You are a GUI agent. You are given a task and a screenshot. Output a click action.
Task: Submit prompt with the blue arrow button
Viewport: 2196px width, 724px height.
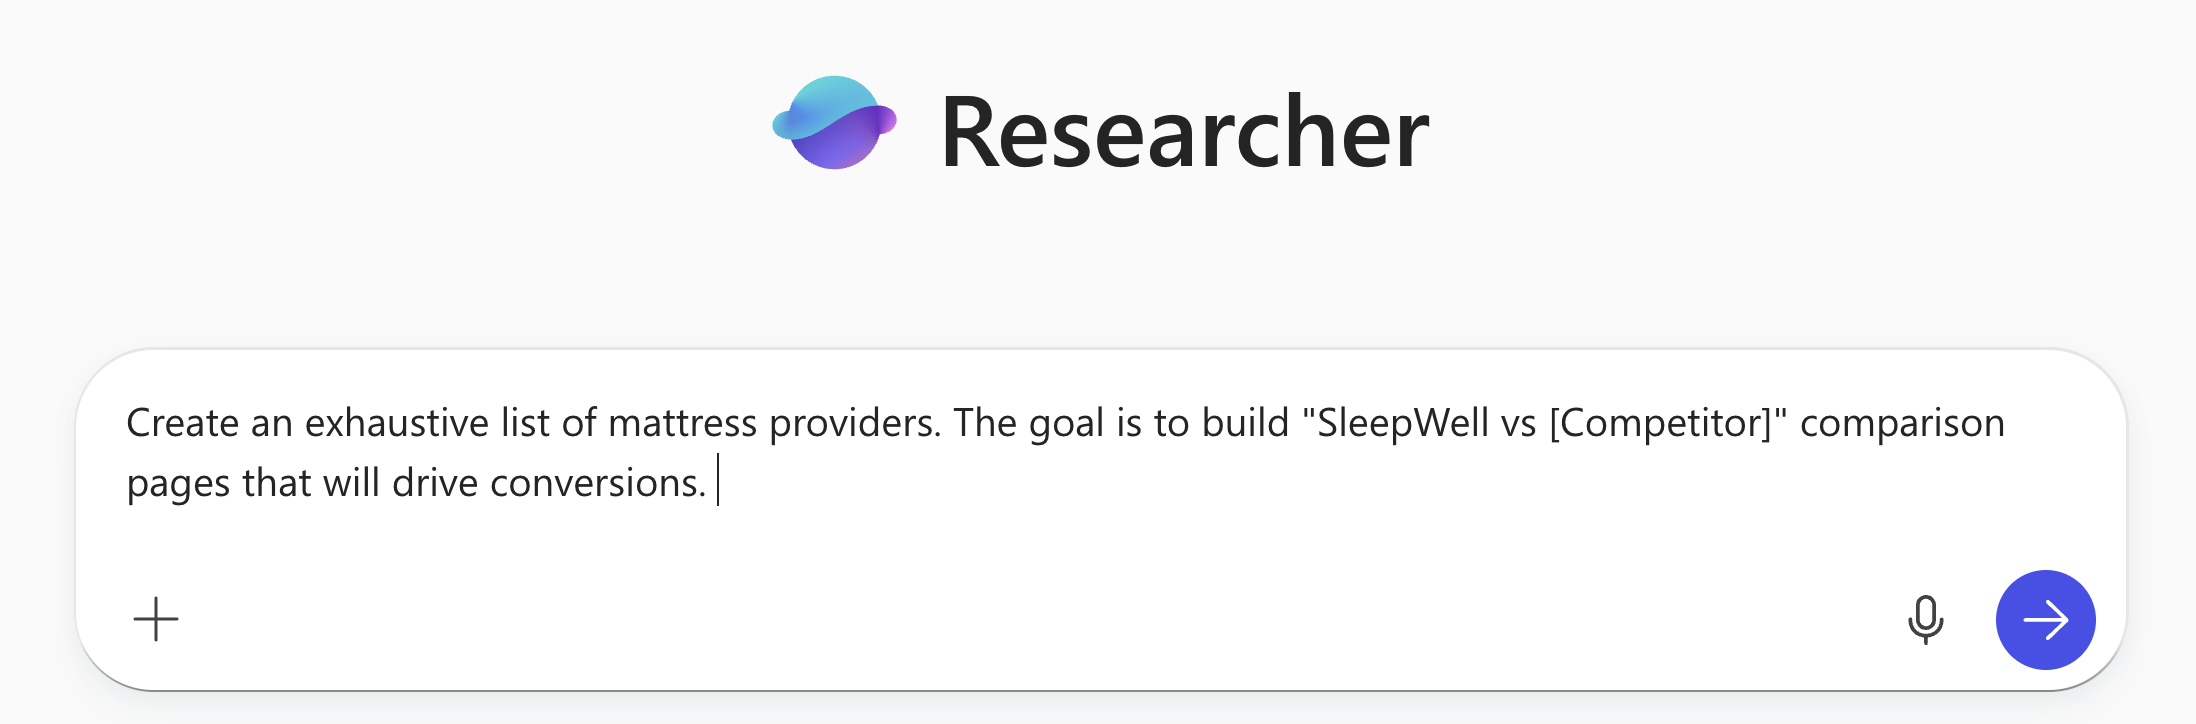click(x=2045, y=619)
